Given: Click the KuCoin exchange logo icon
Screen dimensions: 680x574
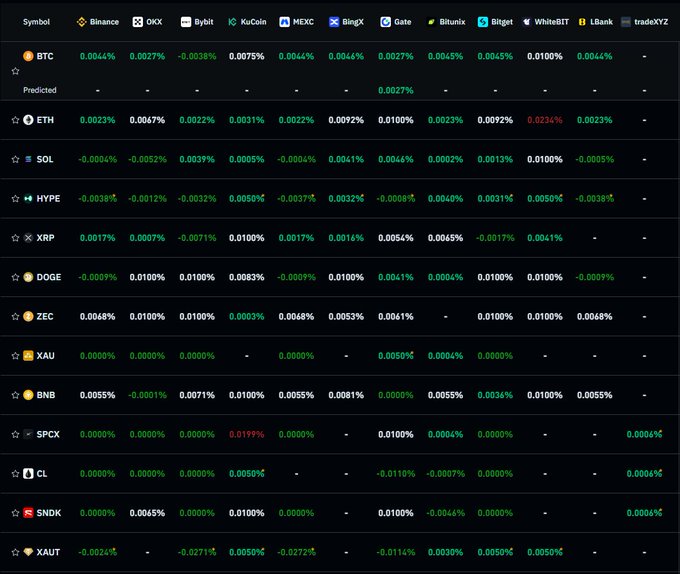Looking at the screenshot, I should [x=232, y=22].
